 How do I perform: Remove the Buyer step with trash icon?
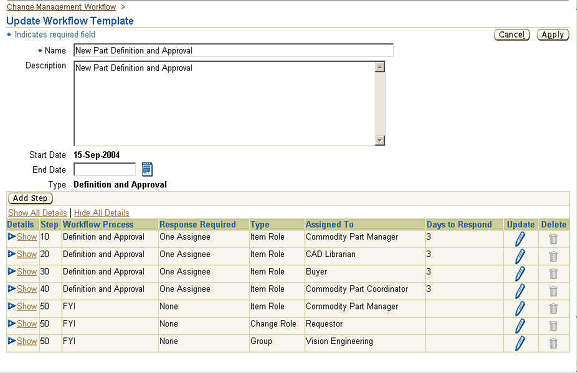point(553,274)
